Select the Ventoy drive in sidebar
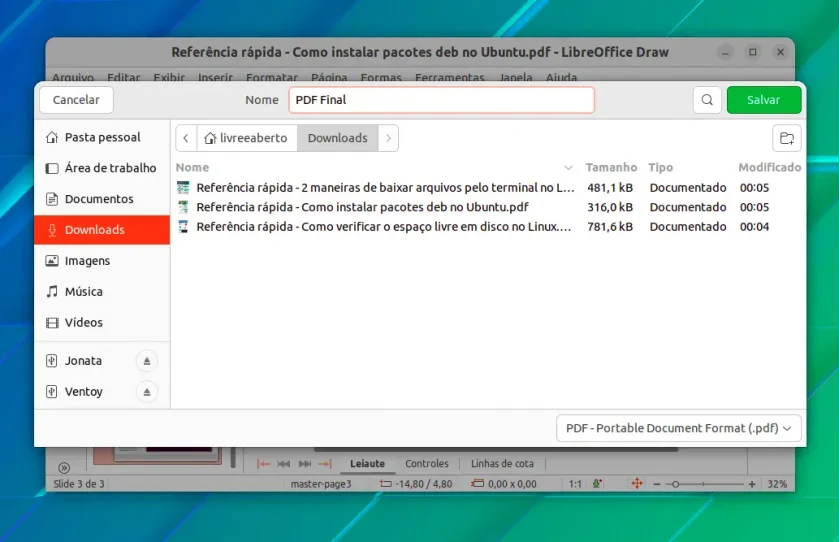 pos(84,392)
